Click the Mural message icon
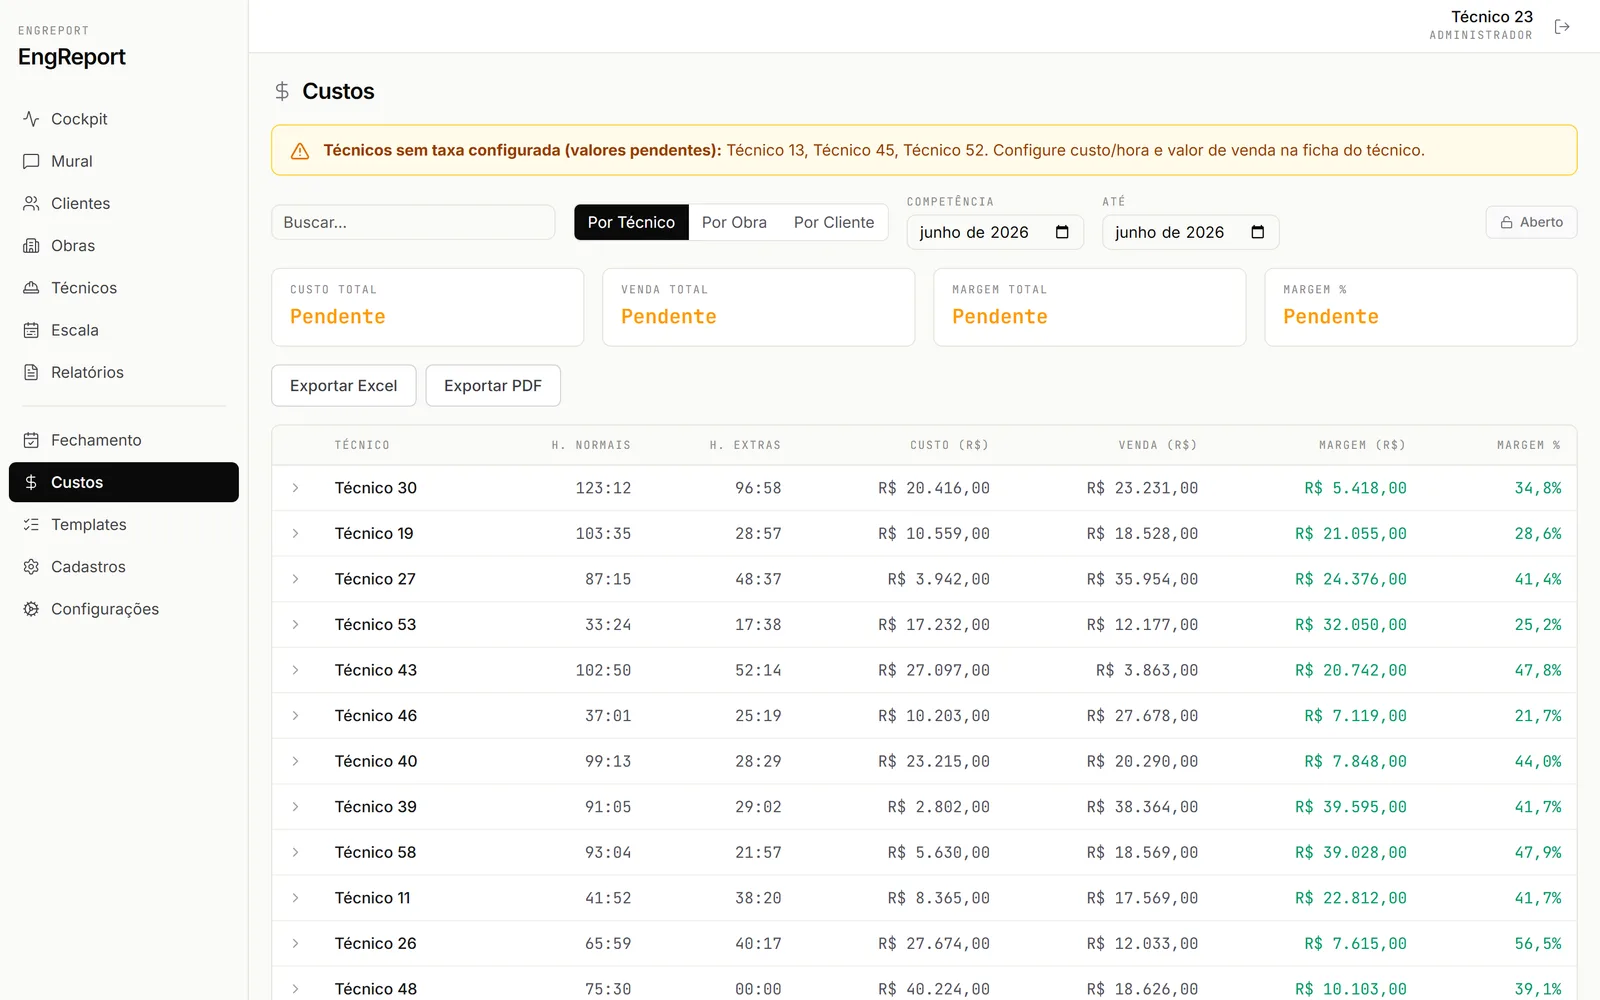Image resolution: width=1600 pixels, height=1000 pixels. point(31,161)
